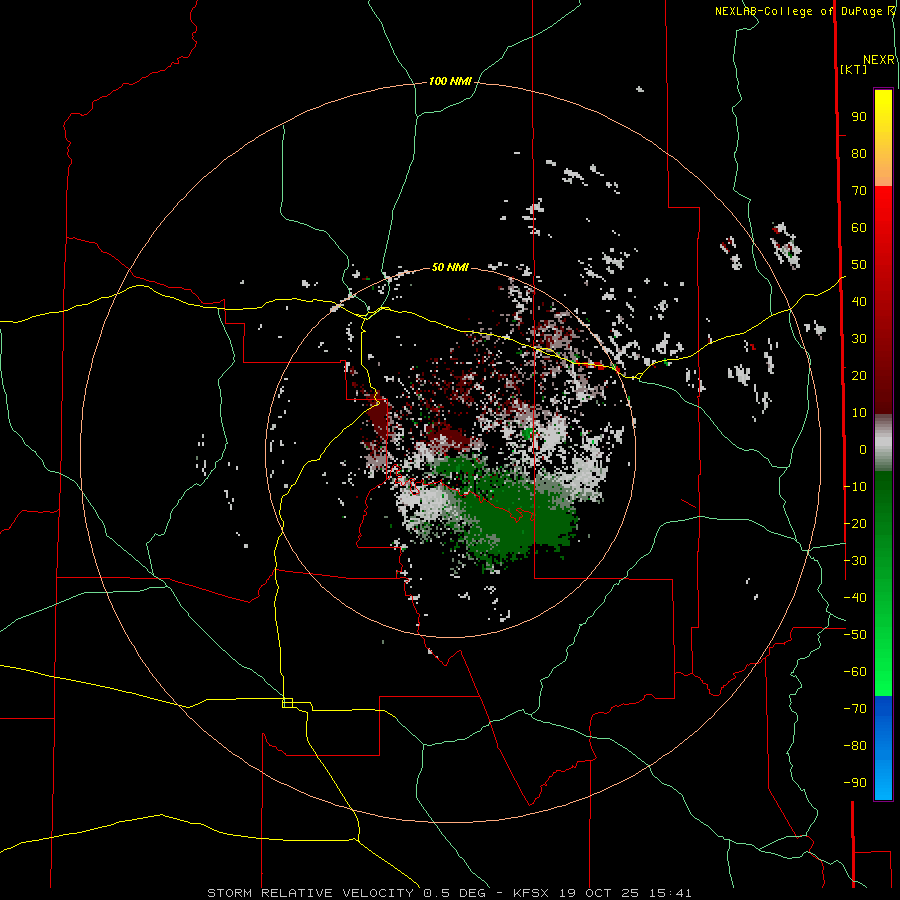The height and width of the screenshot is (900, 900).
Task: Click the -40 value on velocity scale
Action: point(855,598)
